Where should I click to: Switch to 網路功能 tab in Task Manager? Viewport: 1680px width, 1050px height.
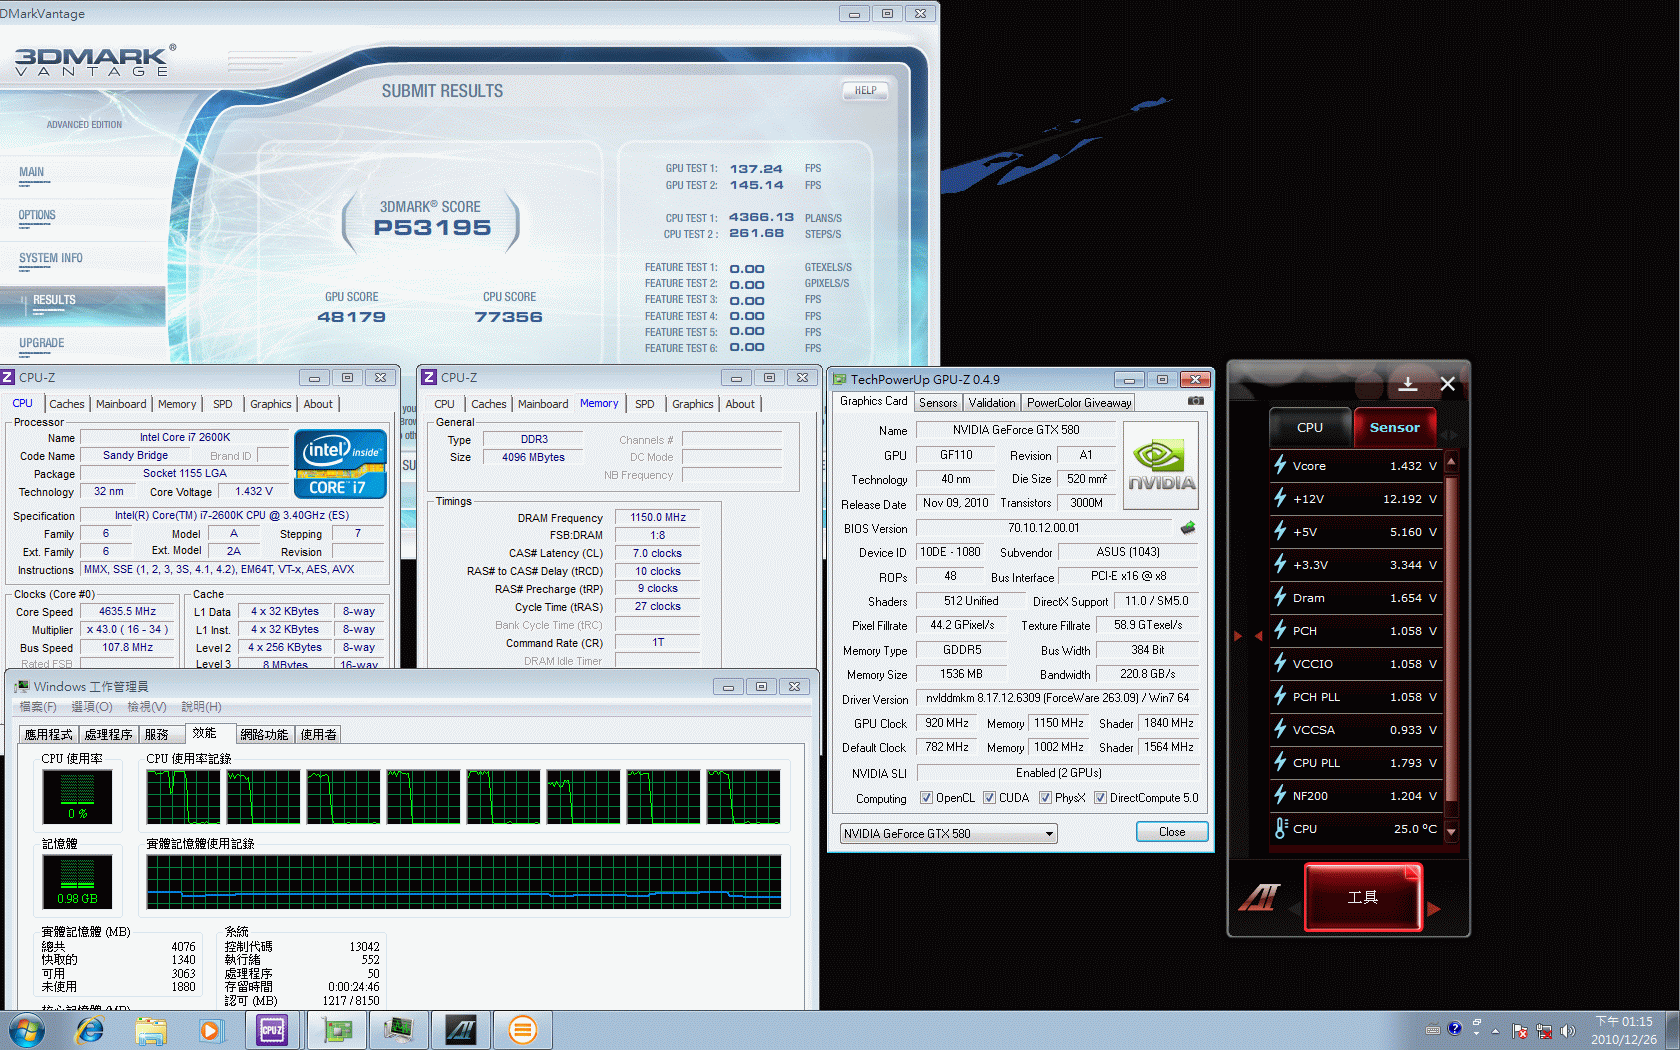pyautogui.click(x=264, y=734)
